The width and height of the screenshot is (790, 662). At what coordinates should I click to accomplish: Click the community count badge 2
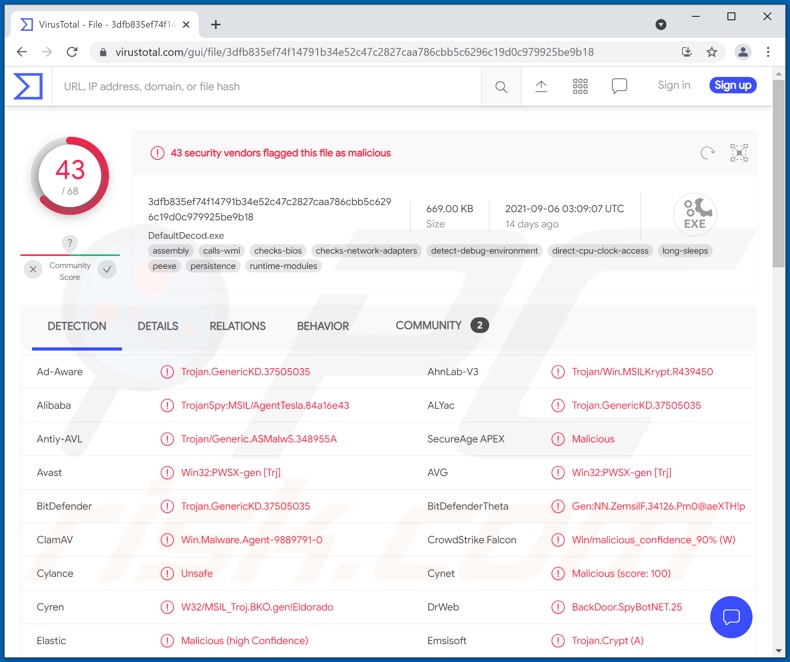click(x=480, y=325)
